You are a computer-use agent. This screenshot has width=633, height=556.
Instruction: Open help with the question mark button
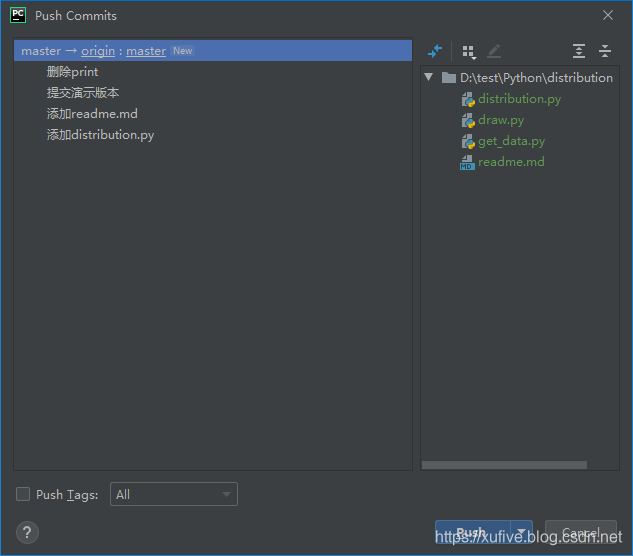27,533
